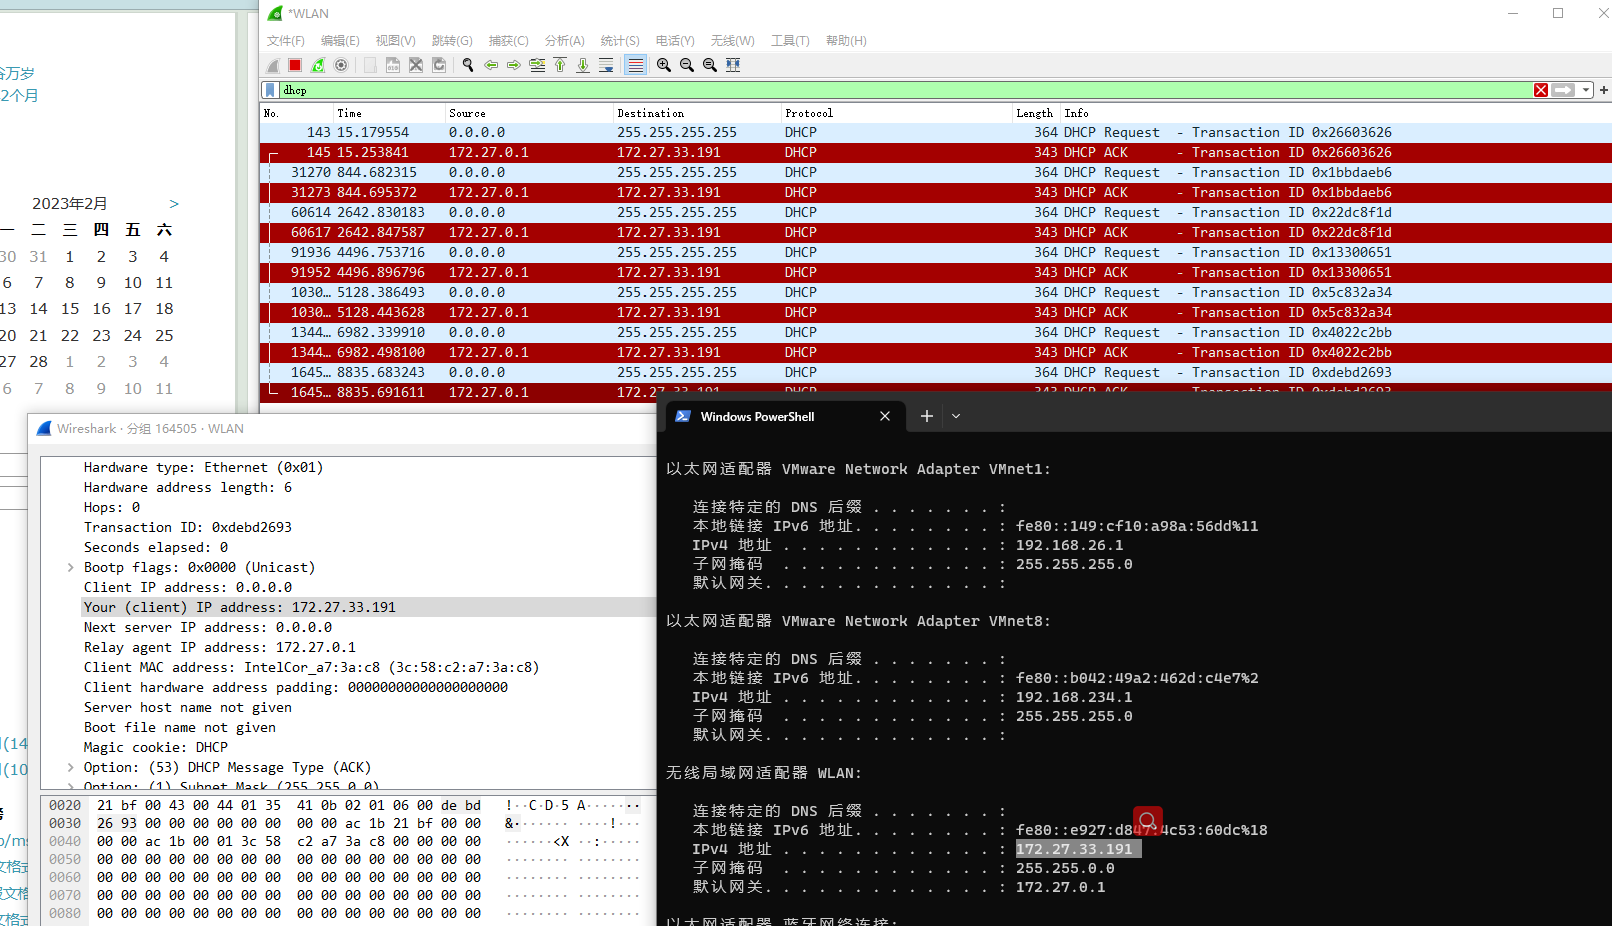Image resolution: width=1612 pixels, height=926 pixels.
Task: Start capturing packets with the fin icon
Action: pos(273,65)
